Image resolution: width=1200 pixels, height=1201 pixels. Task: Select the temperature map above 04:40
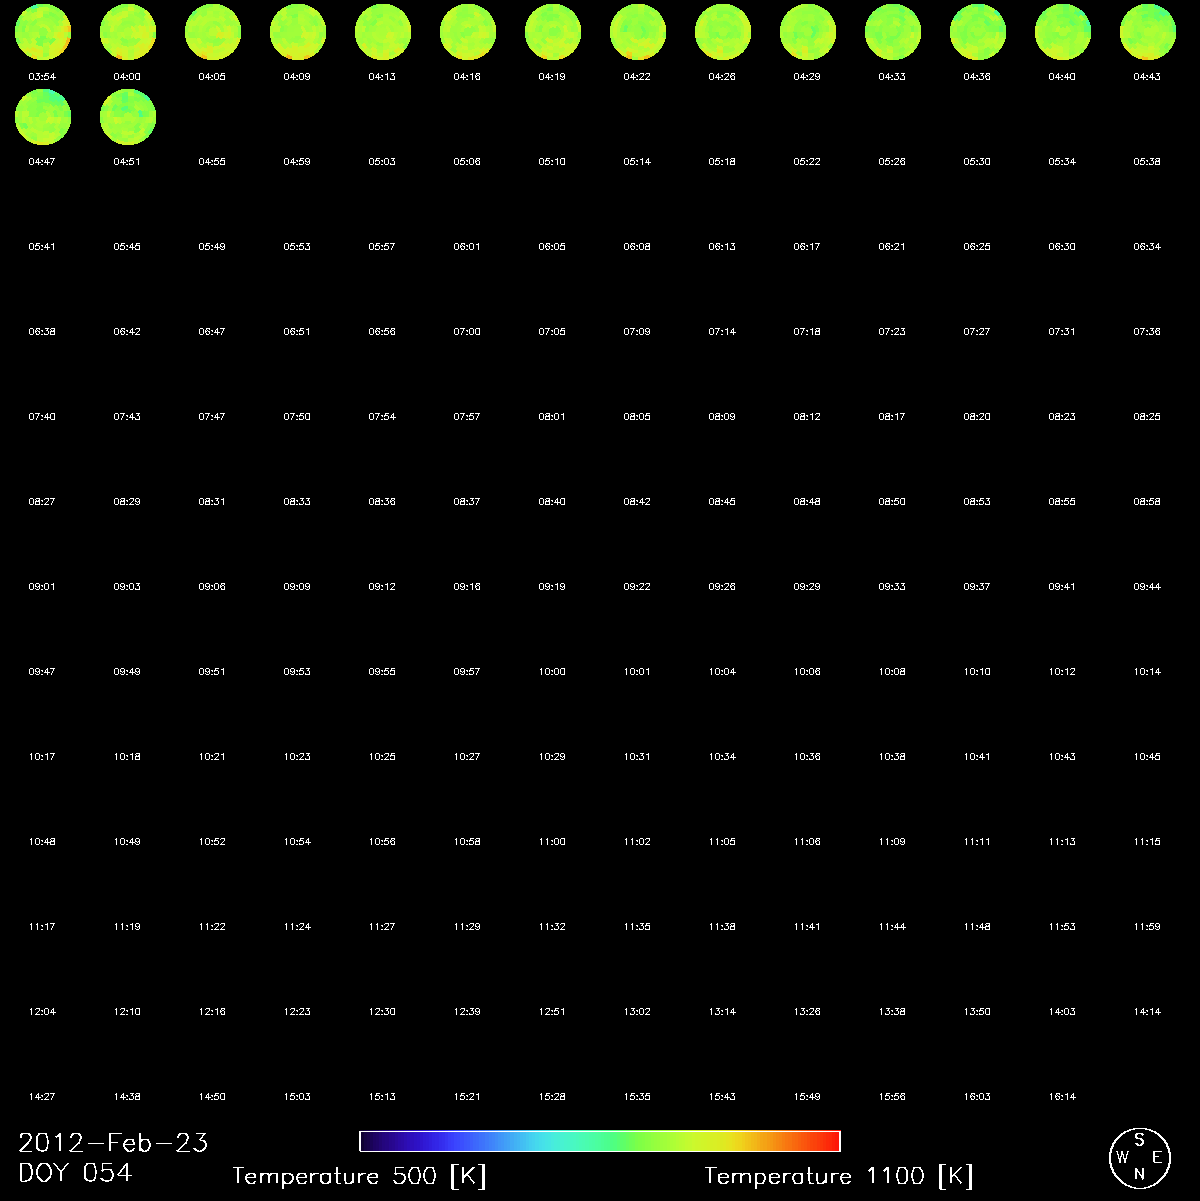(x=1062, y=32)
